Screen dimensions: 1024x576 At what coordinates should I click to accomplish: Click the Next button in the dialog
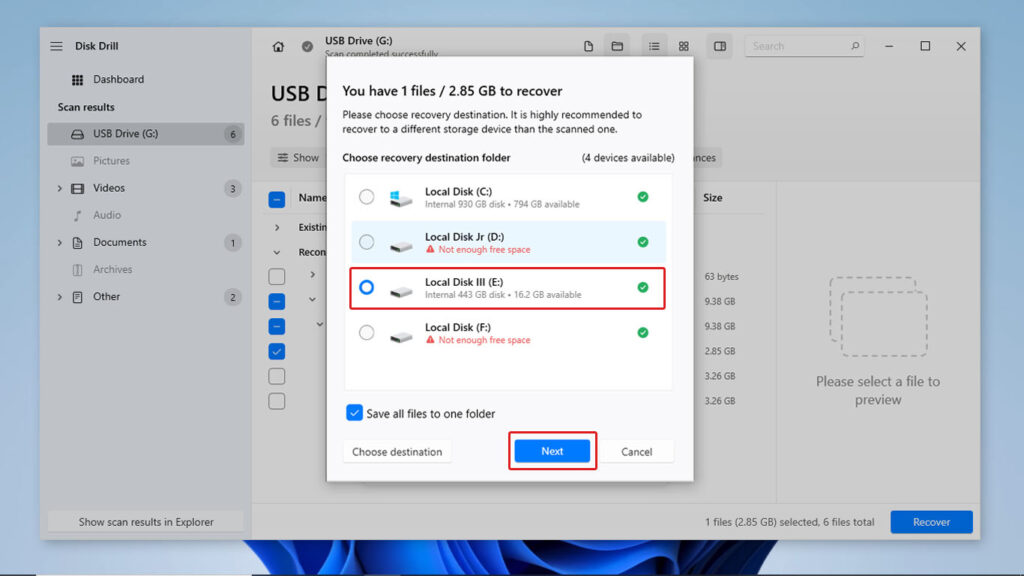(x=552, y=451)
